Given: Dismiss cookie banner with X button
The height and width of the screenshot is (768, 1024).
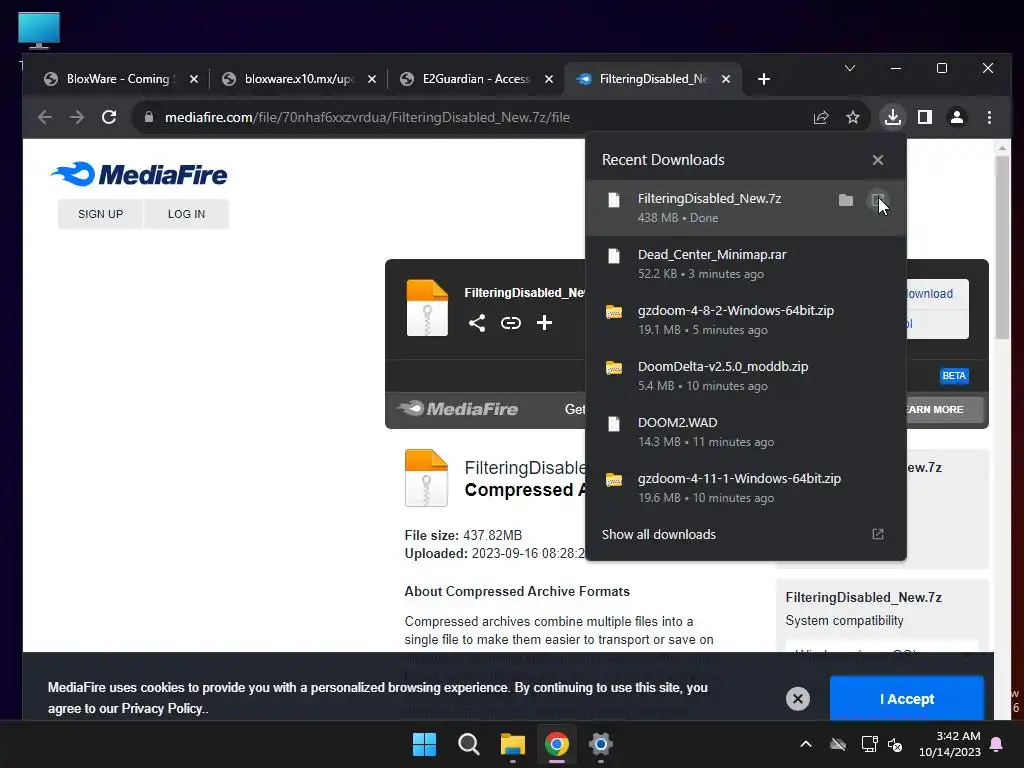Looking at the screenshot, I should pos(797,699).
